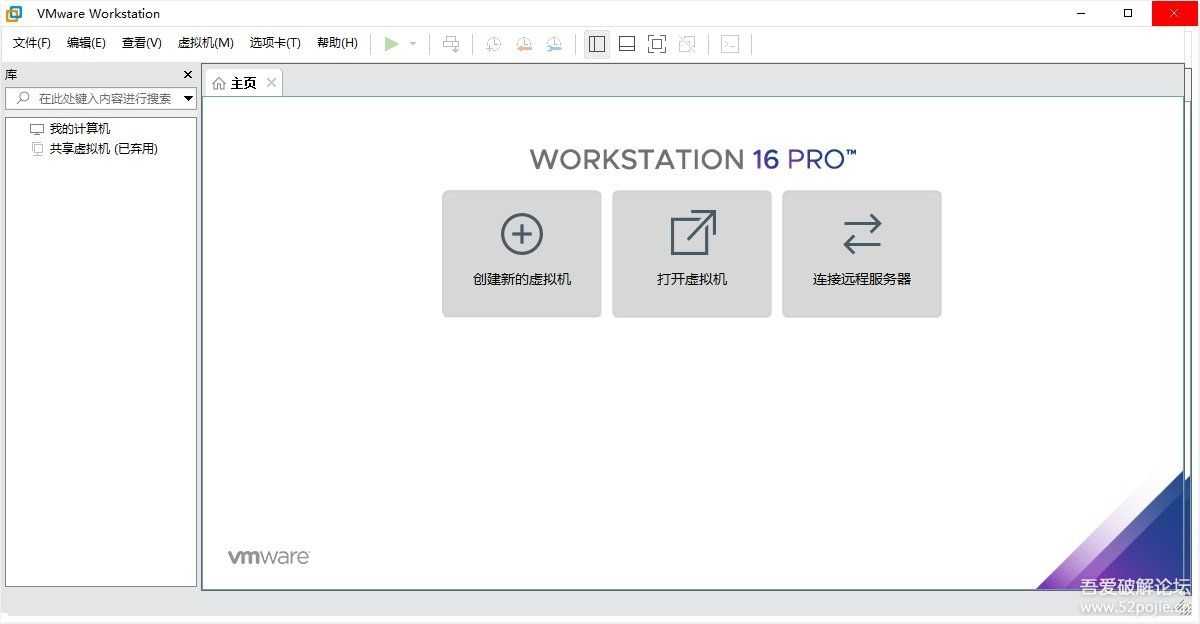This screenshot has height=624, width=1200.
Task: Click the Send Ctrl+Alt+Del toolbar icon
Action: 451,44
